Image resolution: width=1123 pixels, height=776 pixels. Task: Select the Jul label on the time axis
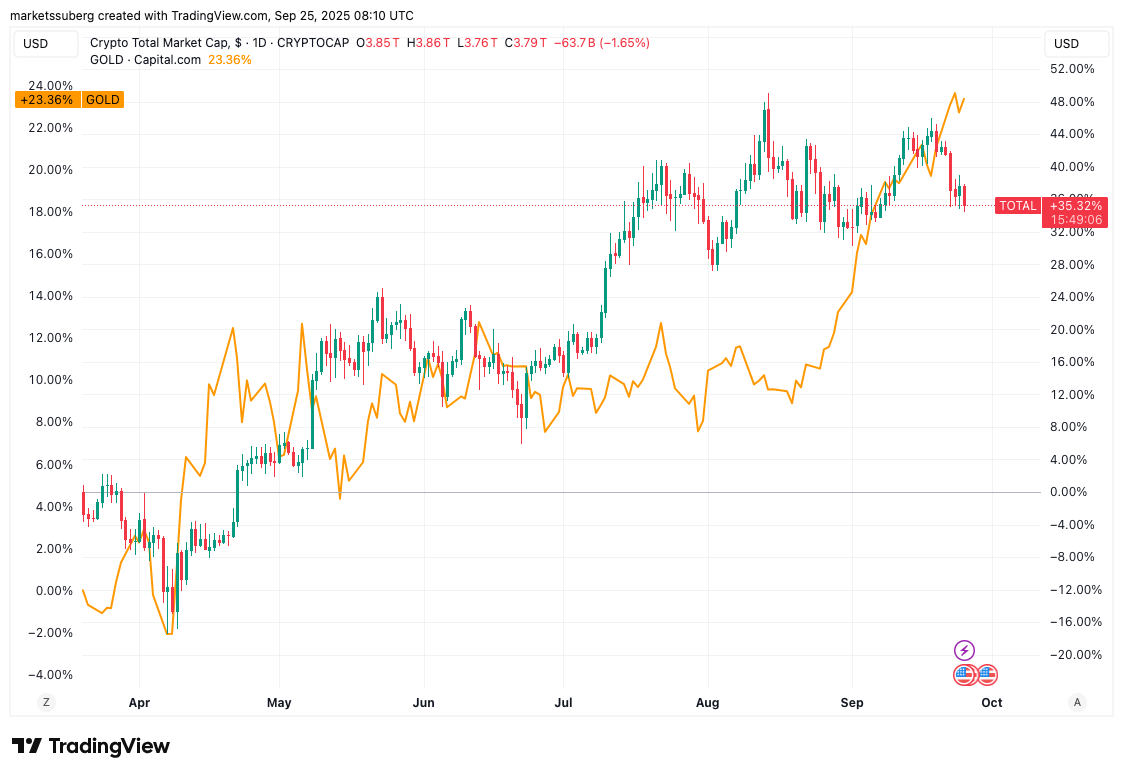(563, 702)
